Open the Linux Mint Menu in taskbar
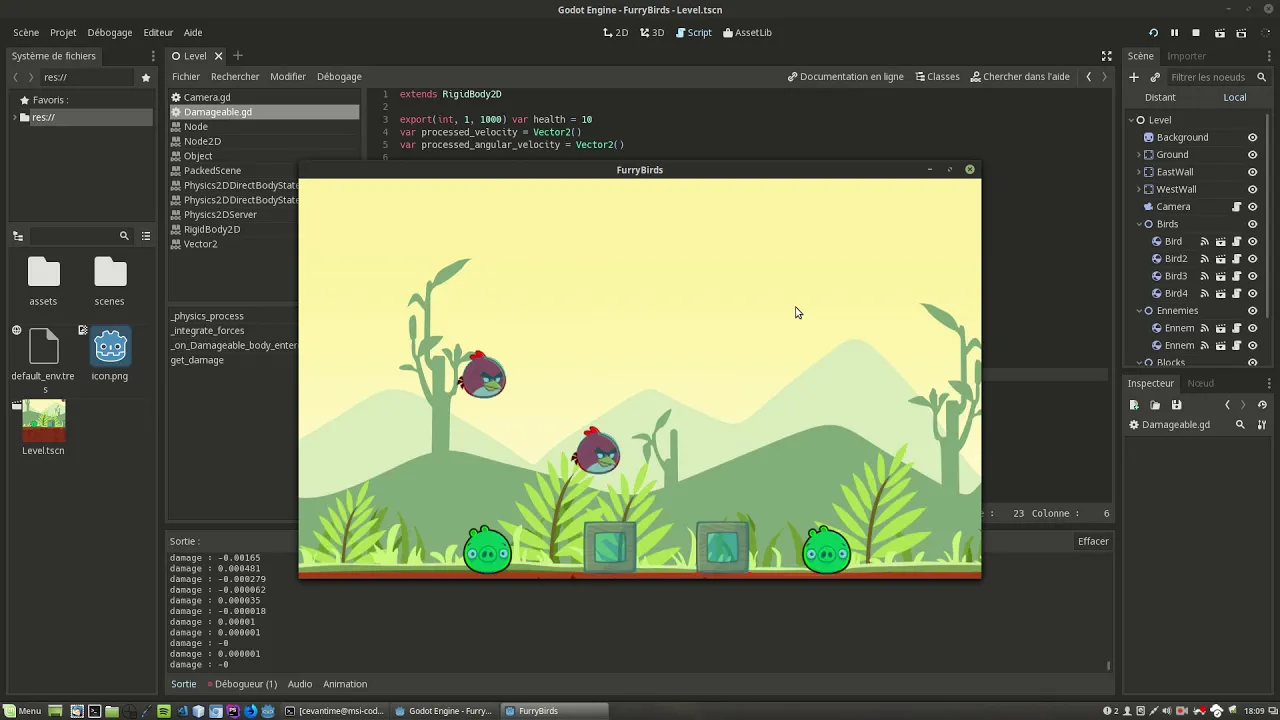 pos(21,711)
